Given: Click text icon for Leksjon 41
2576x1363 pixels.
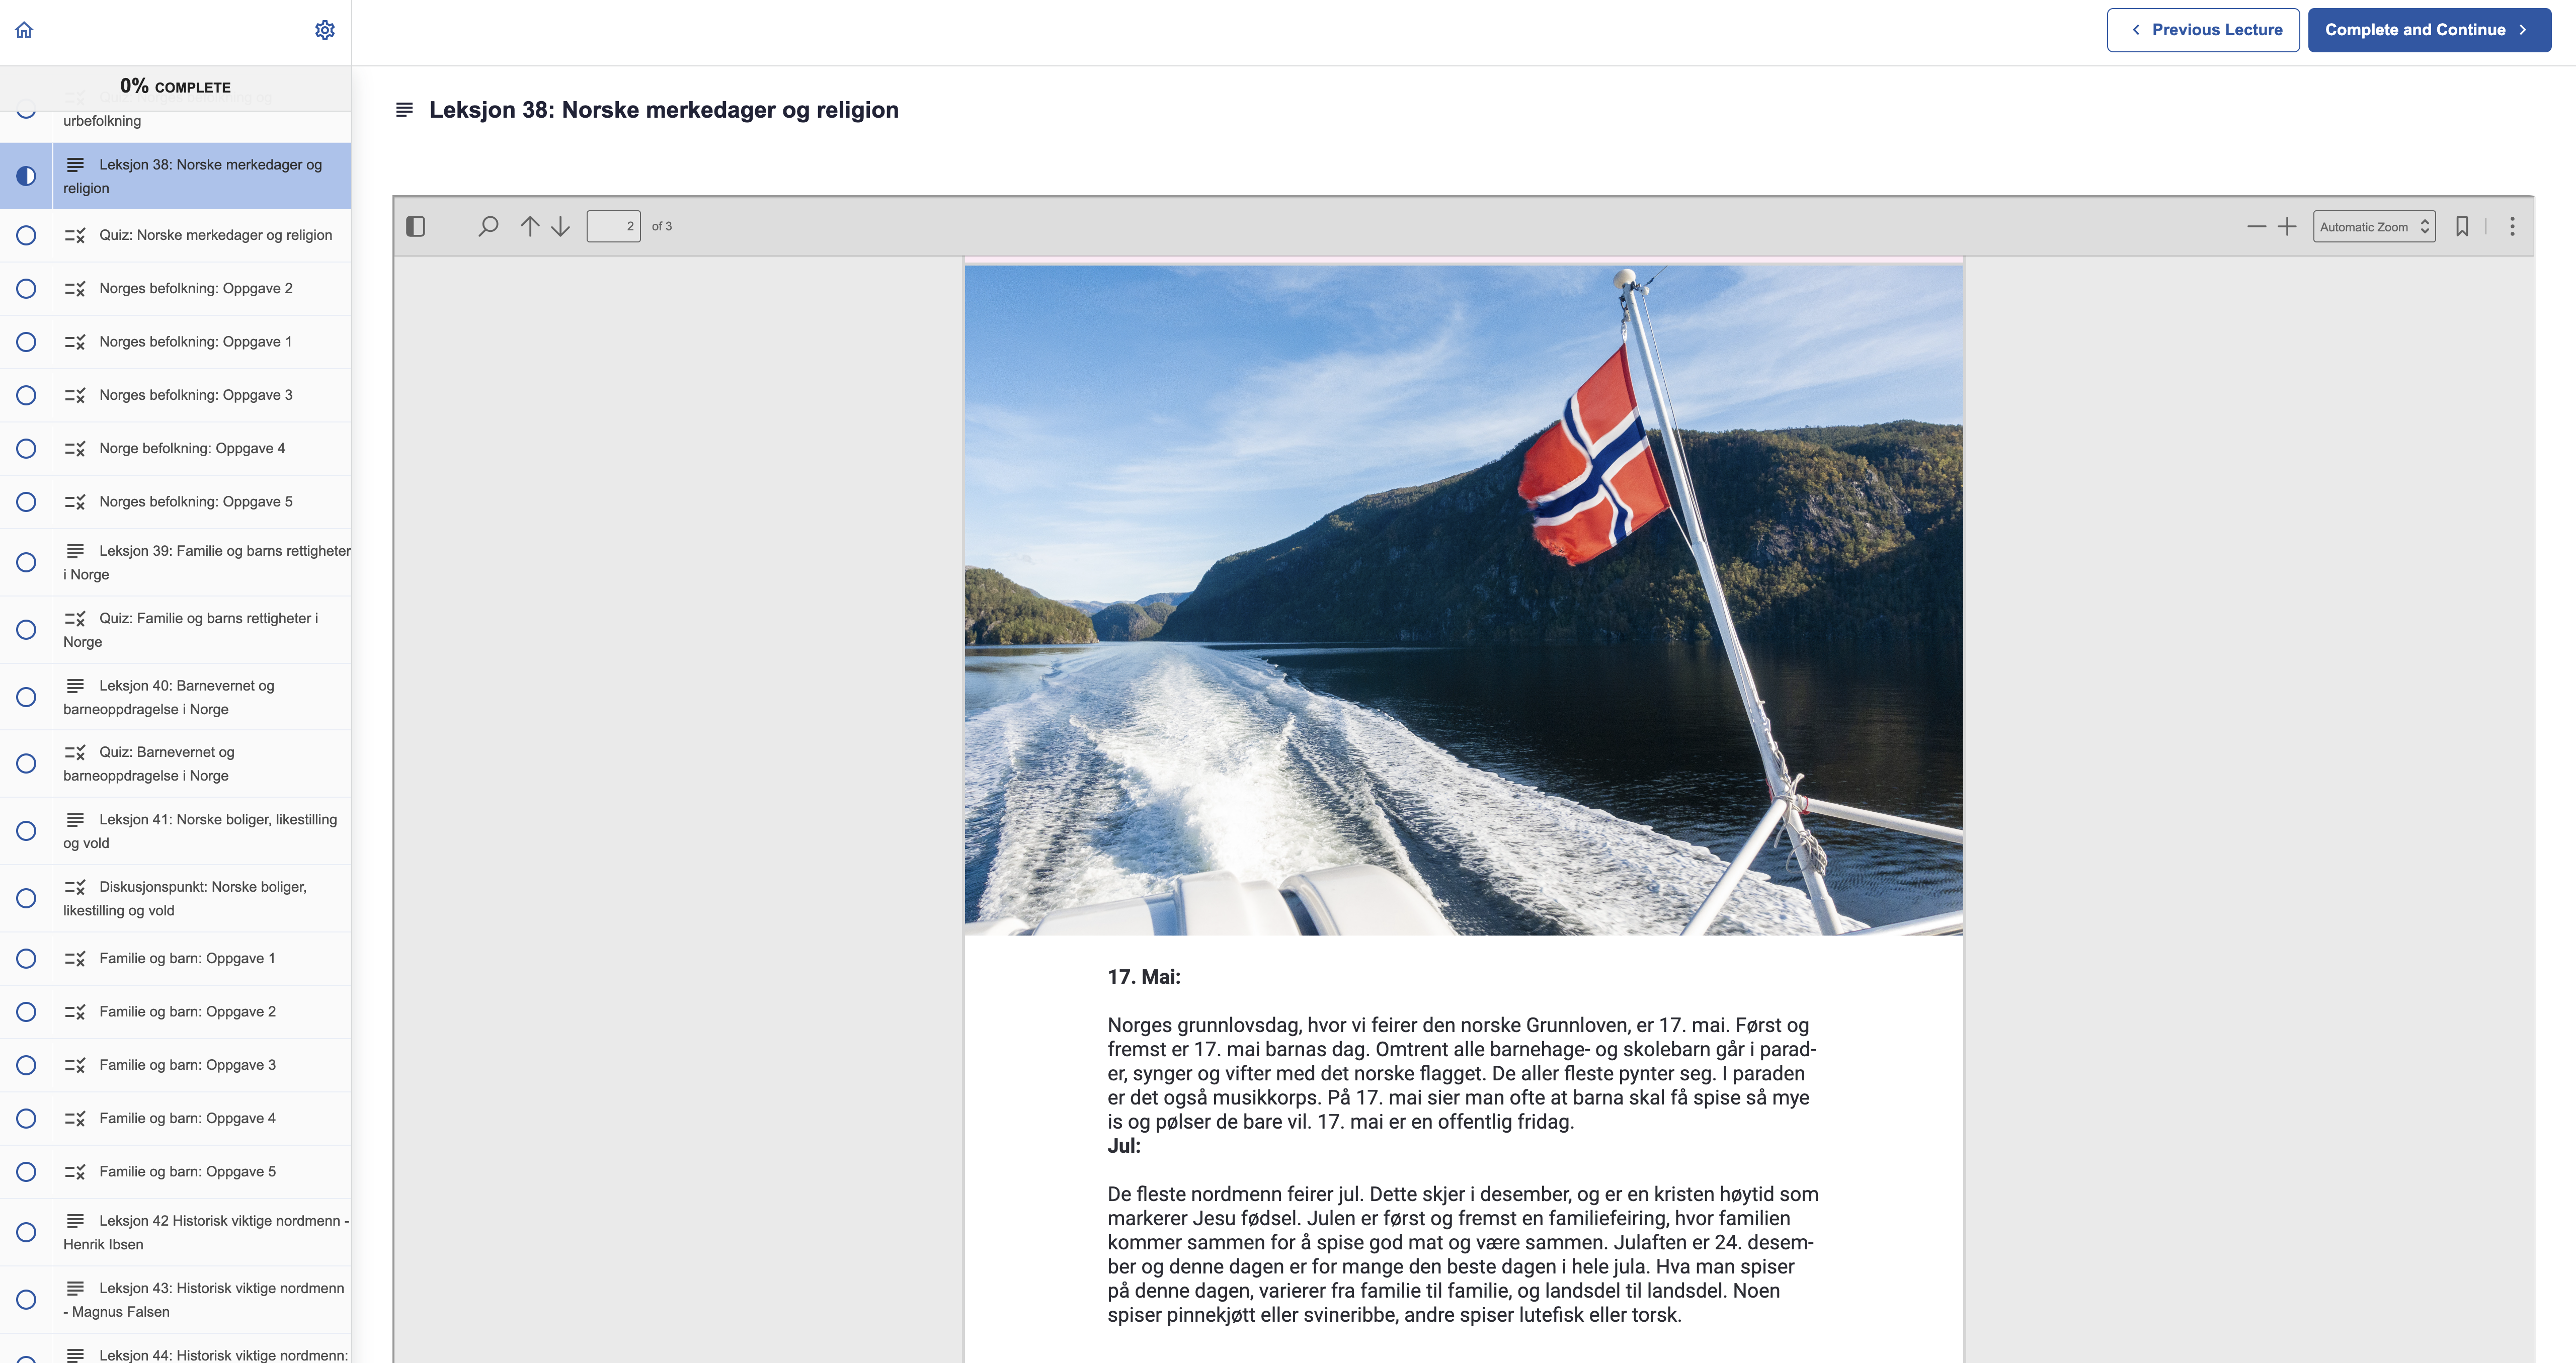Looking at the screenshot, I should [75, 820].
